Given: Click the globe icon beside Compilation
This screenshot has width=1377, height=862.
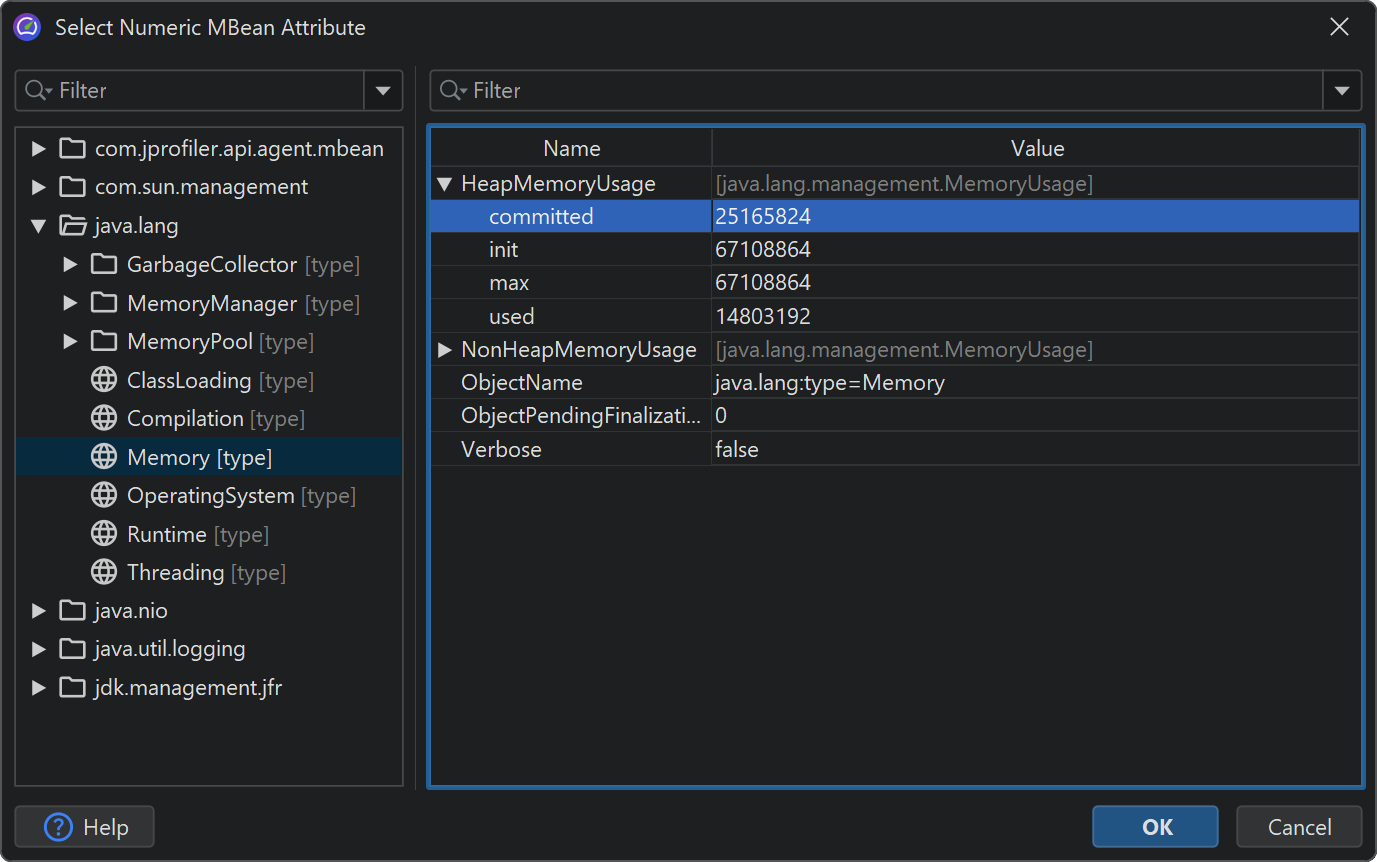Looking at the screenshot, I should (103, 418).
